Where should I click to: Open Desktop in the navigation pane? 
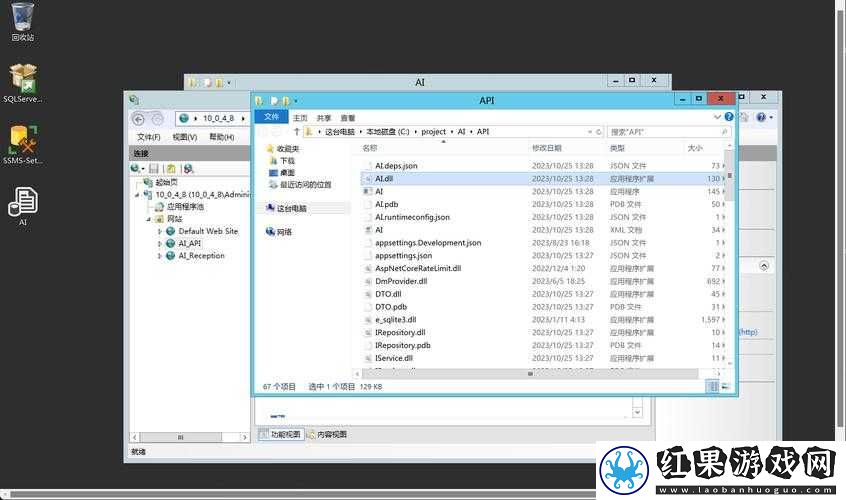(x=282, y=173)
